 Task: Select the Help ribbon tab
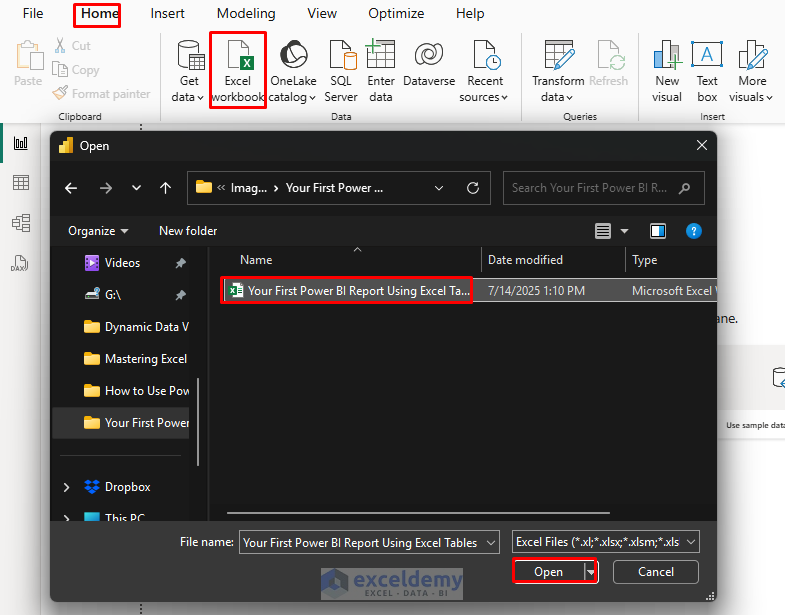pyautogui.click(x=470, y=14)
